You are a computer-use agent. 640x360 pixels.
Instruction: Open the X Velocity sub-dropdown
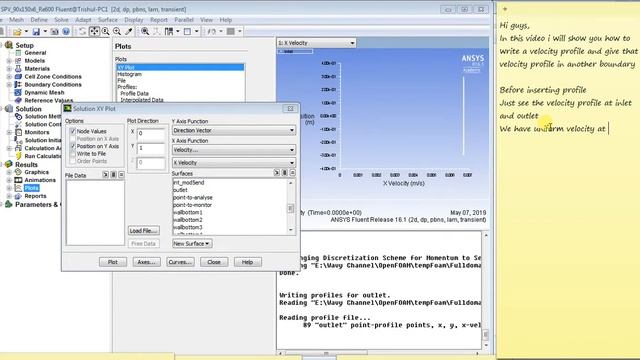234,162
